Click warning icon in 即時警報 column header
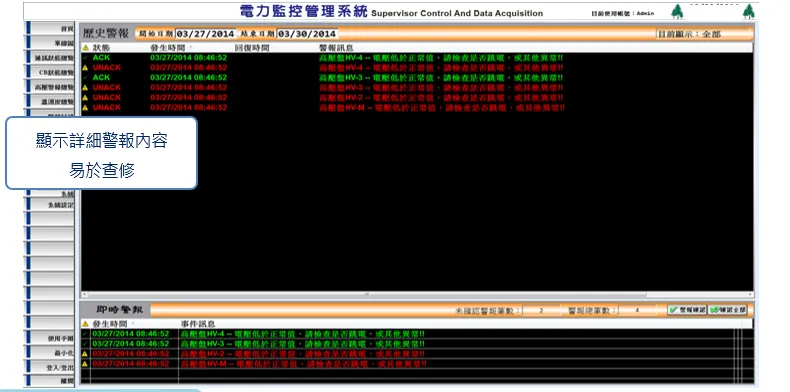Image resolution: width=790 pixels, height=392 pixels. coord(85,324)
